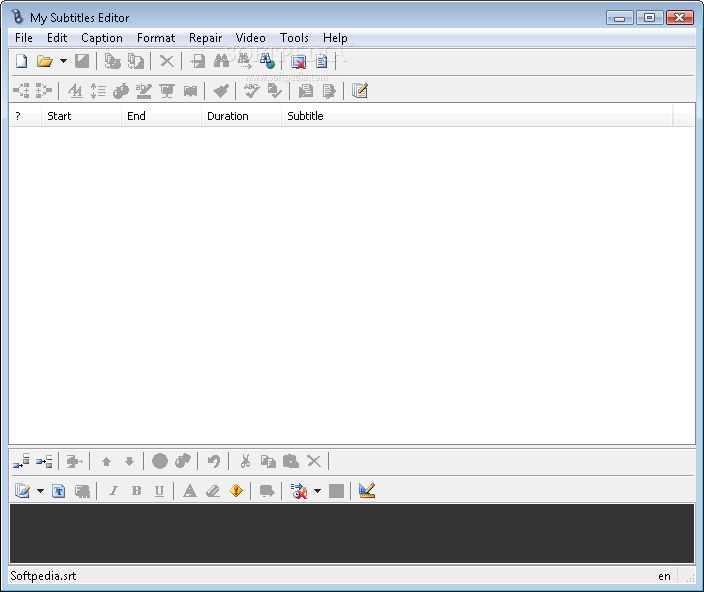The width and height of the screenshot is (704, 592).
Task: Expand the Open folder dropdown arrow
Action: click(63, 61)
